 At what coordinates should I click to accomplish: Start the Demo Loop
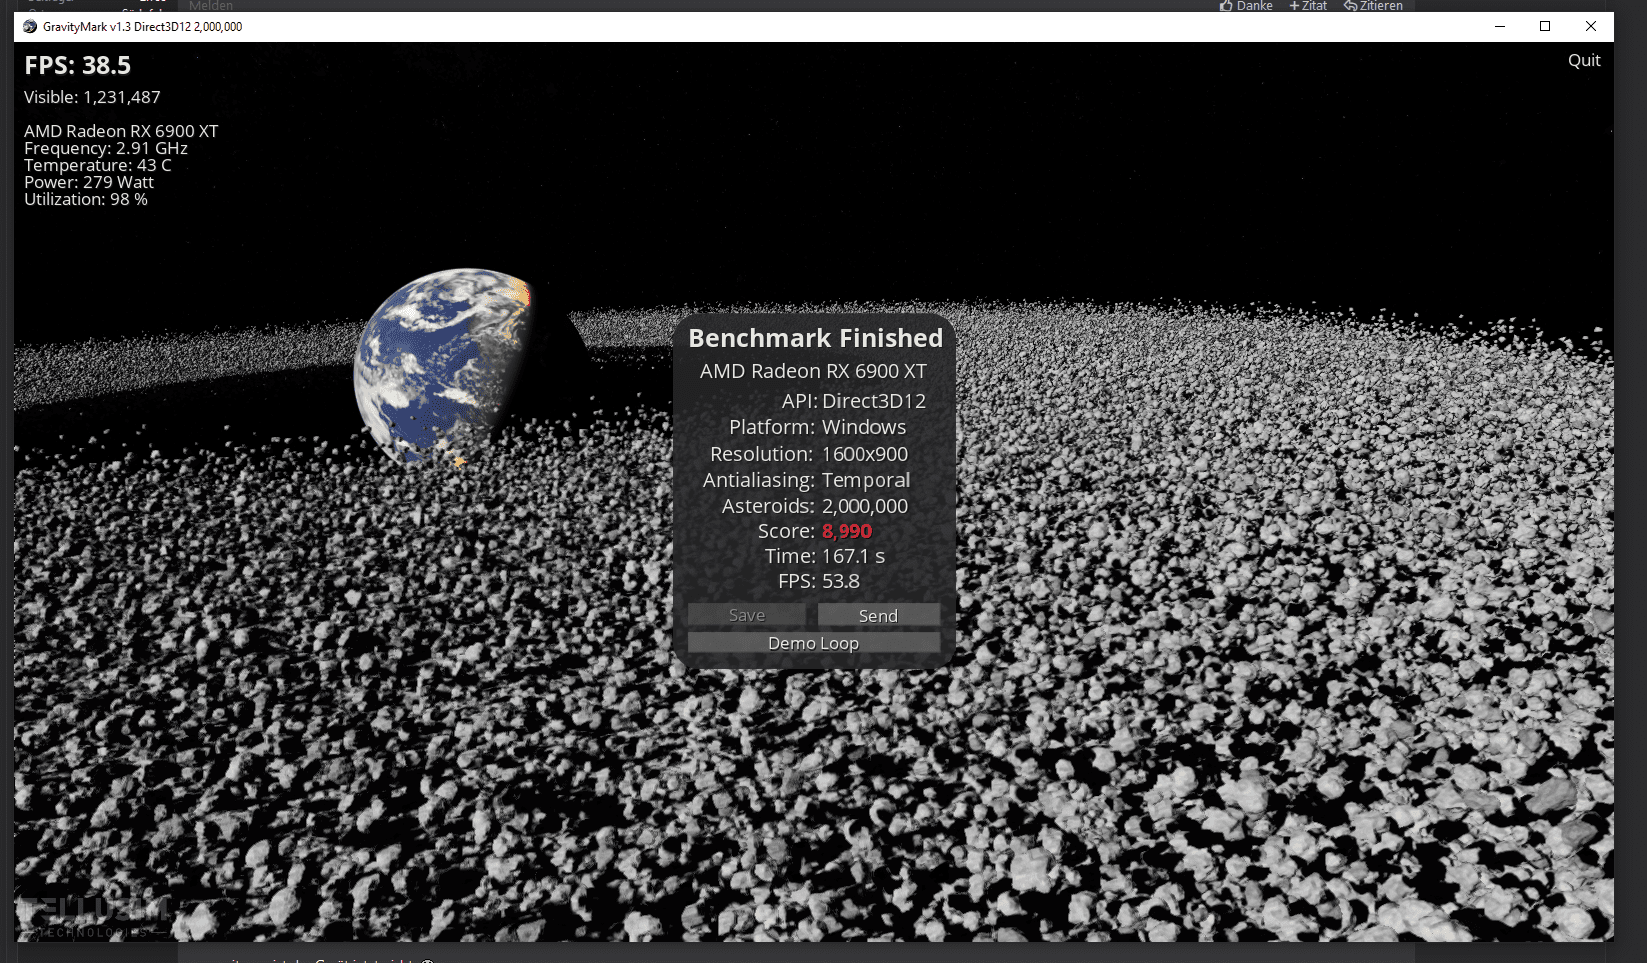(813, 643)
